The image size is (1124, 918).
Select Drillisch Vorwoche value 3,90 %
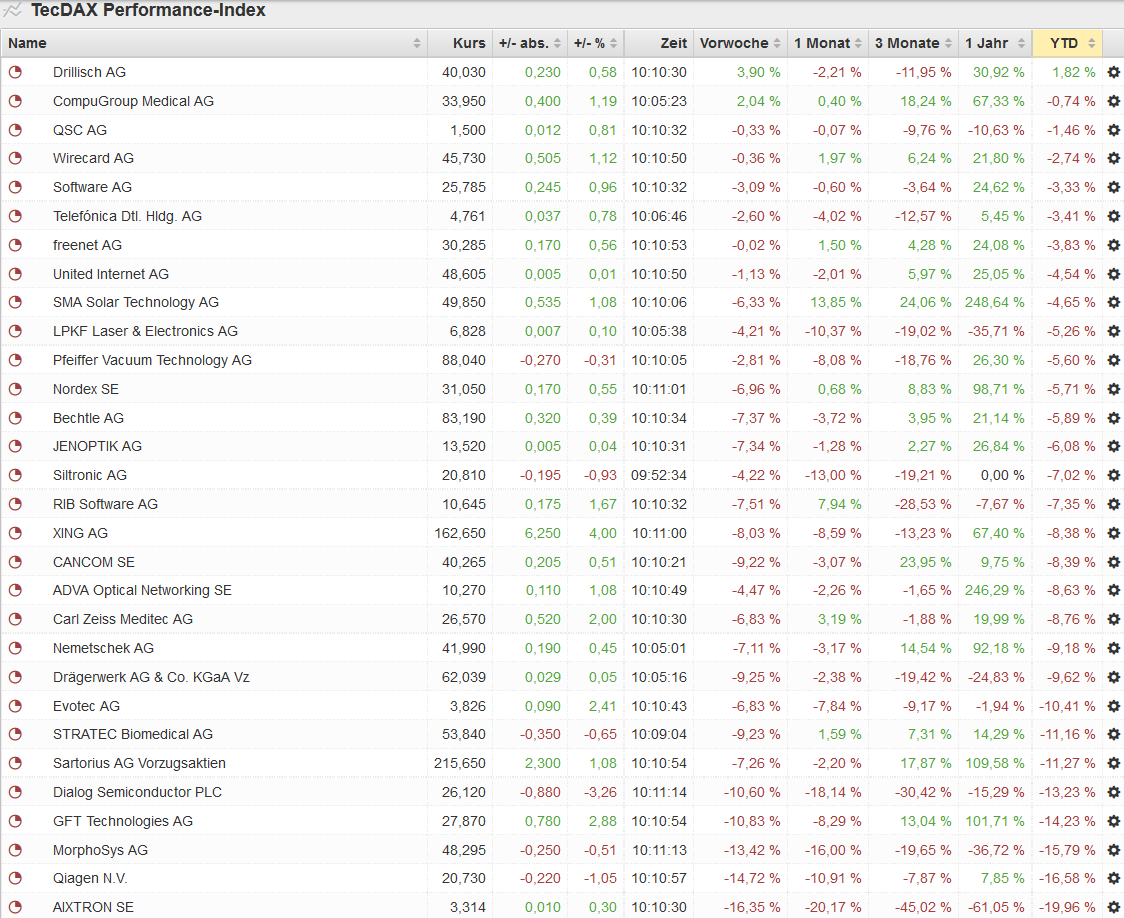click(x=758, y=72)
